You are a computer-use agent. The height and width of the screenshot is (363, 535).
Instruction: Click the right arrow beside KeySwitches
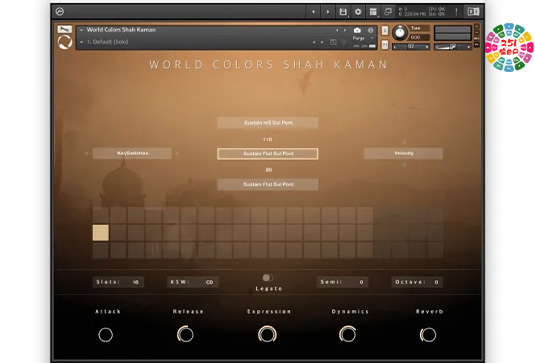click(177, 153)
